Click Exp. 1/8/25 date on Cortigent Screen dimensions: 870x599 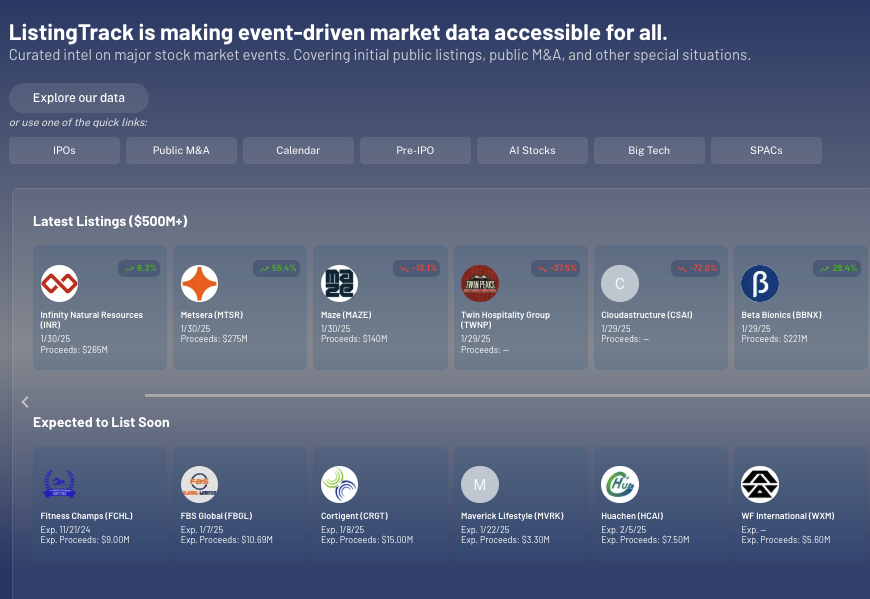click(342, 530)
